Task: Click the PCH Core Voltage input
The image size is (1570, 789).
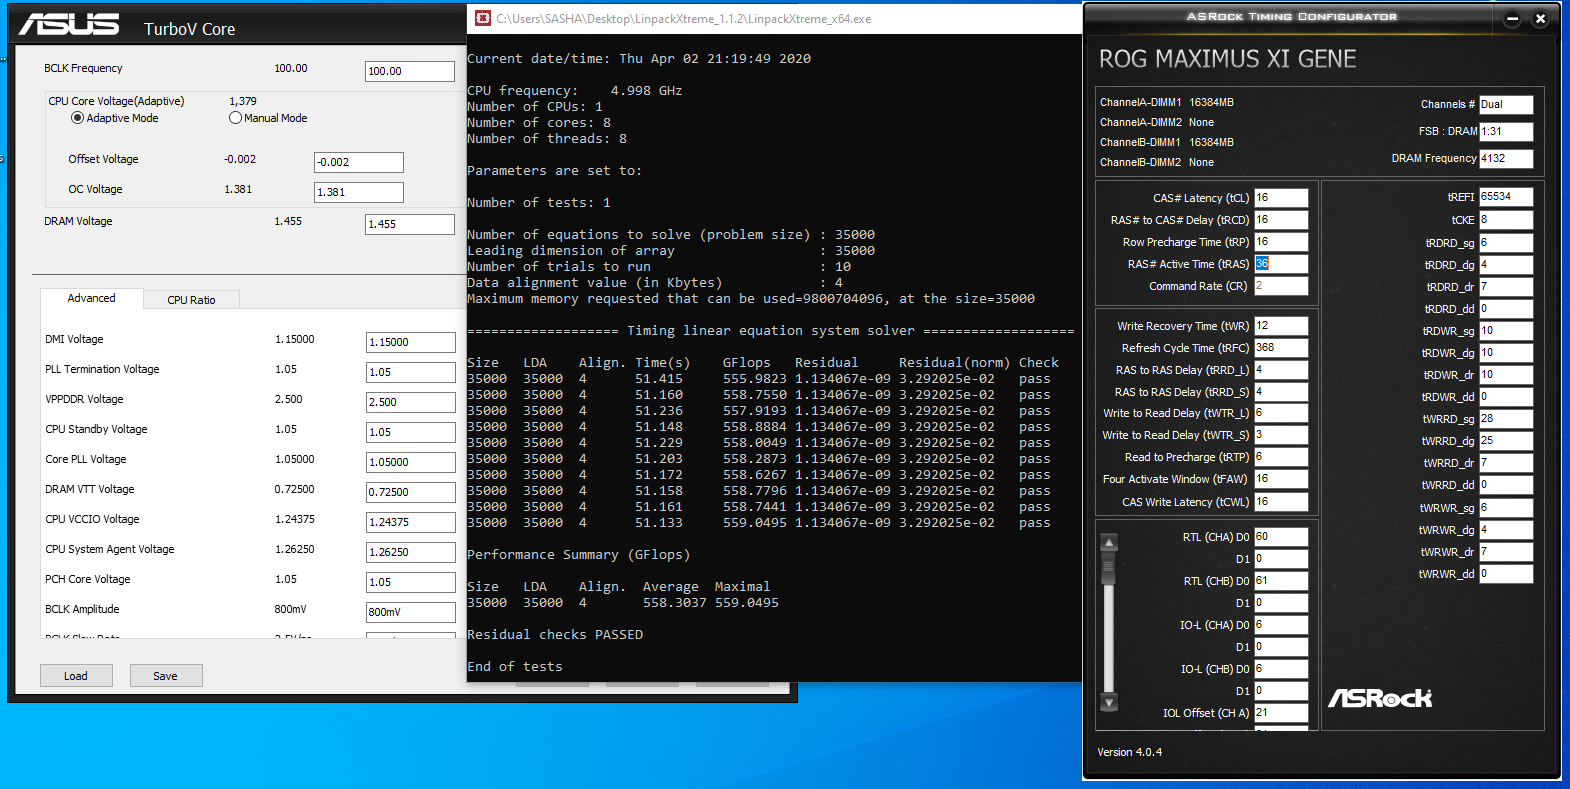Action: coord(411,582)
